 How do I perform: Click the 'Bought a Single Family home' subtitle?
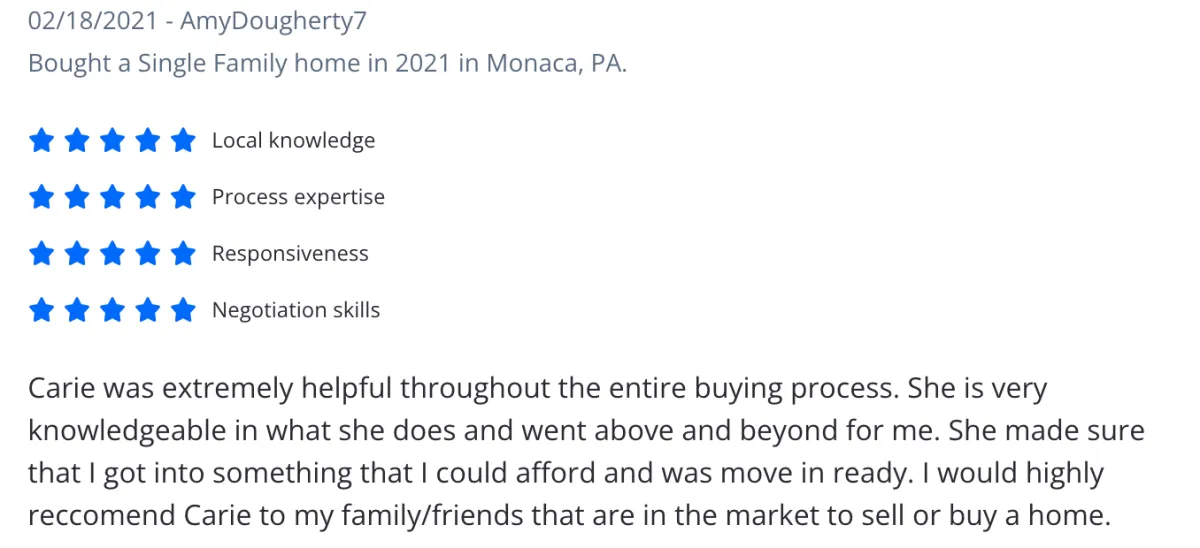328,63
